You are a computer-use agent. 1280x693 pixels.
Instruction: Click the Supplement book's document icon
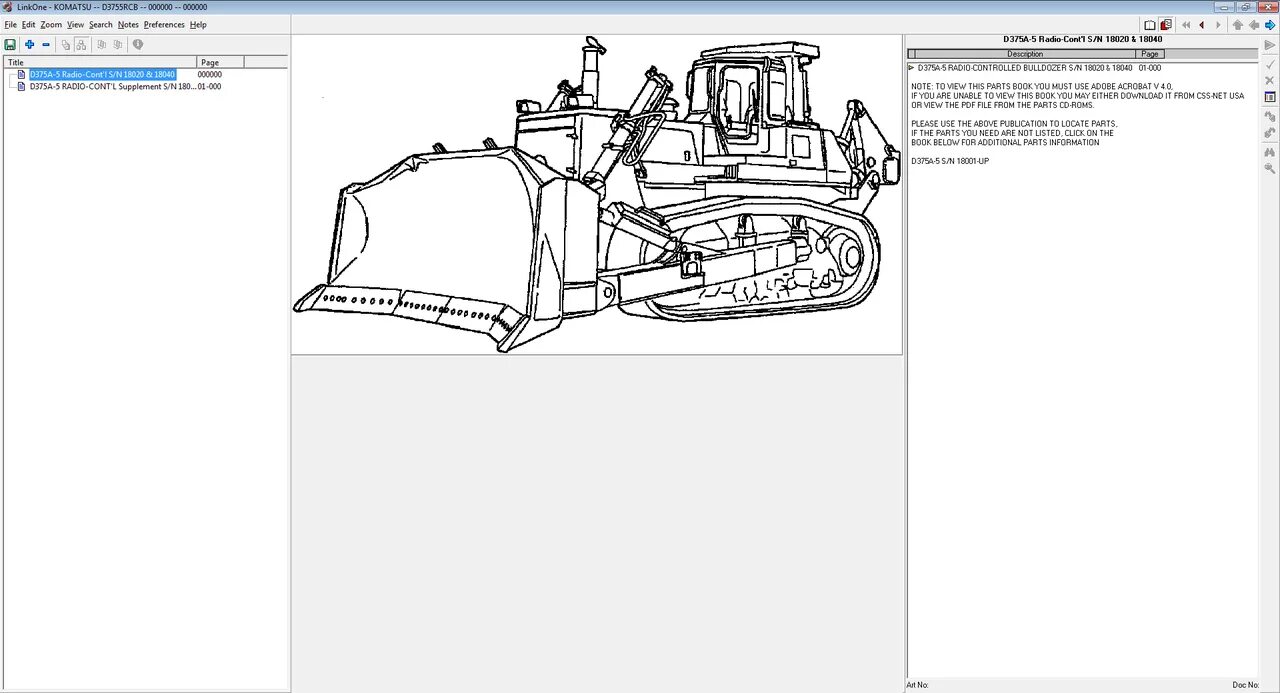[x=22, y=86]
